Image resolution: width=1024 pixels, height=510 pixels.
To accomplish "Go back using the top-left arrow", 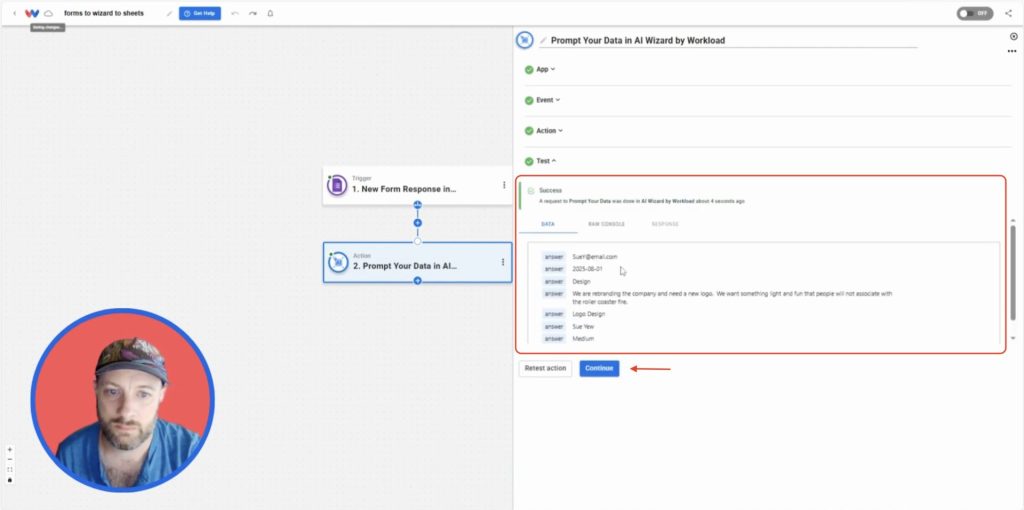I will [14, 13].
